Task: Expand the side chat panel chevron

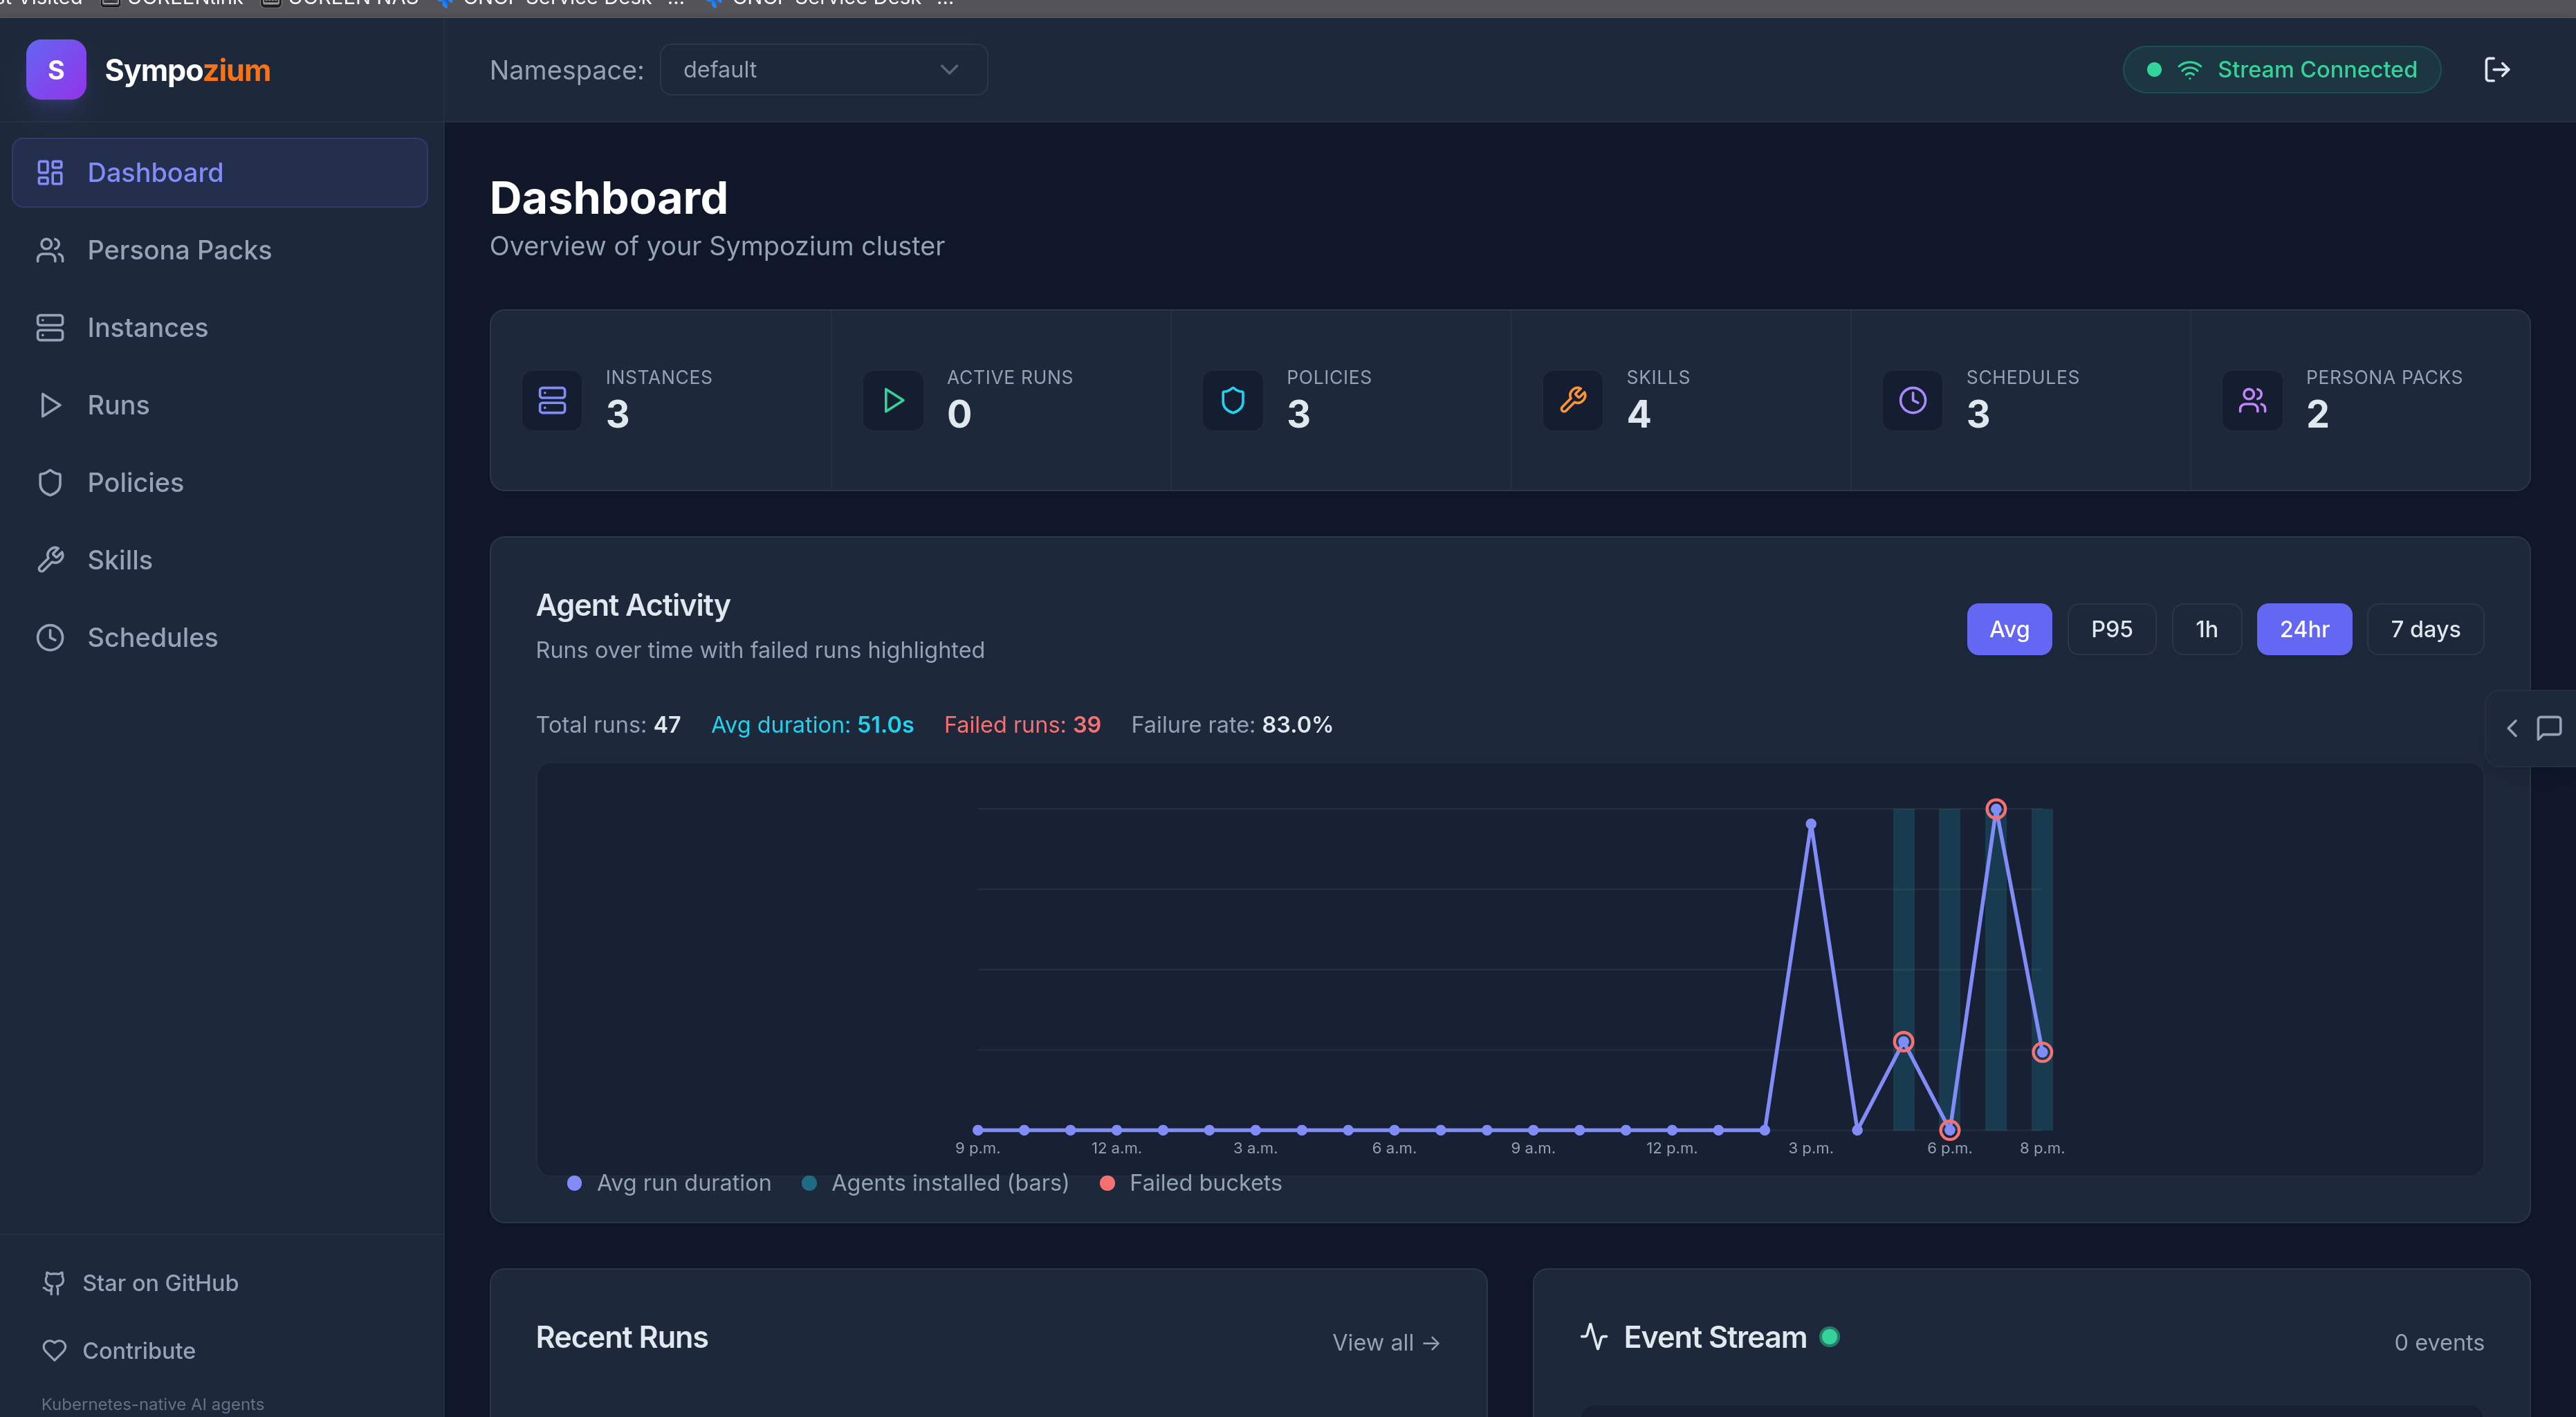Action: pyautogui.click(x=2512, y=728)
